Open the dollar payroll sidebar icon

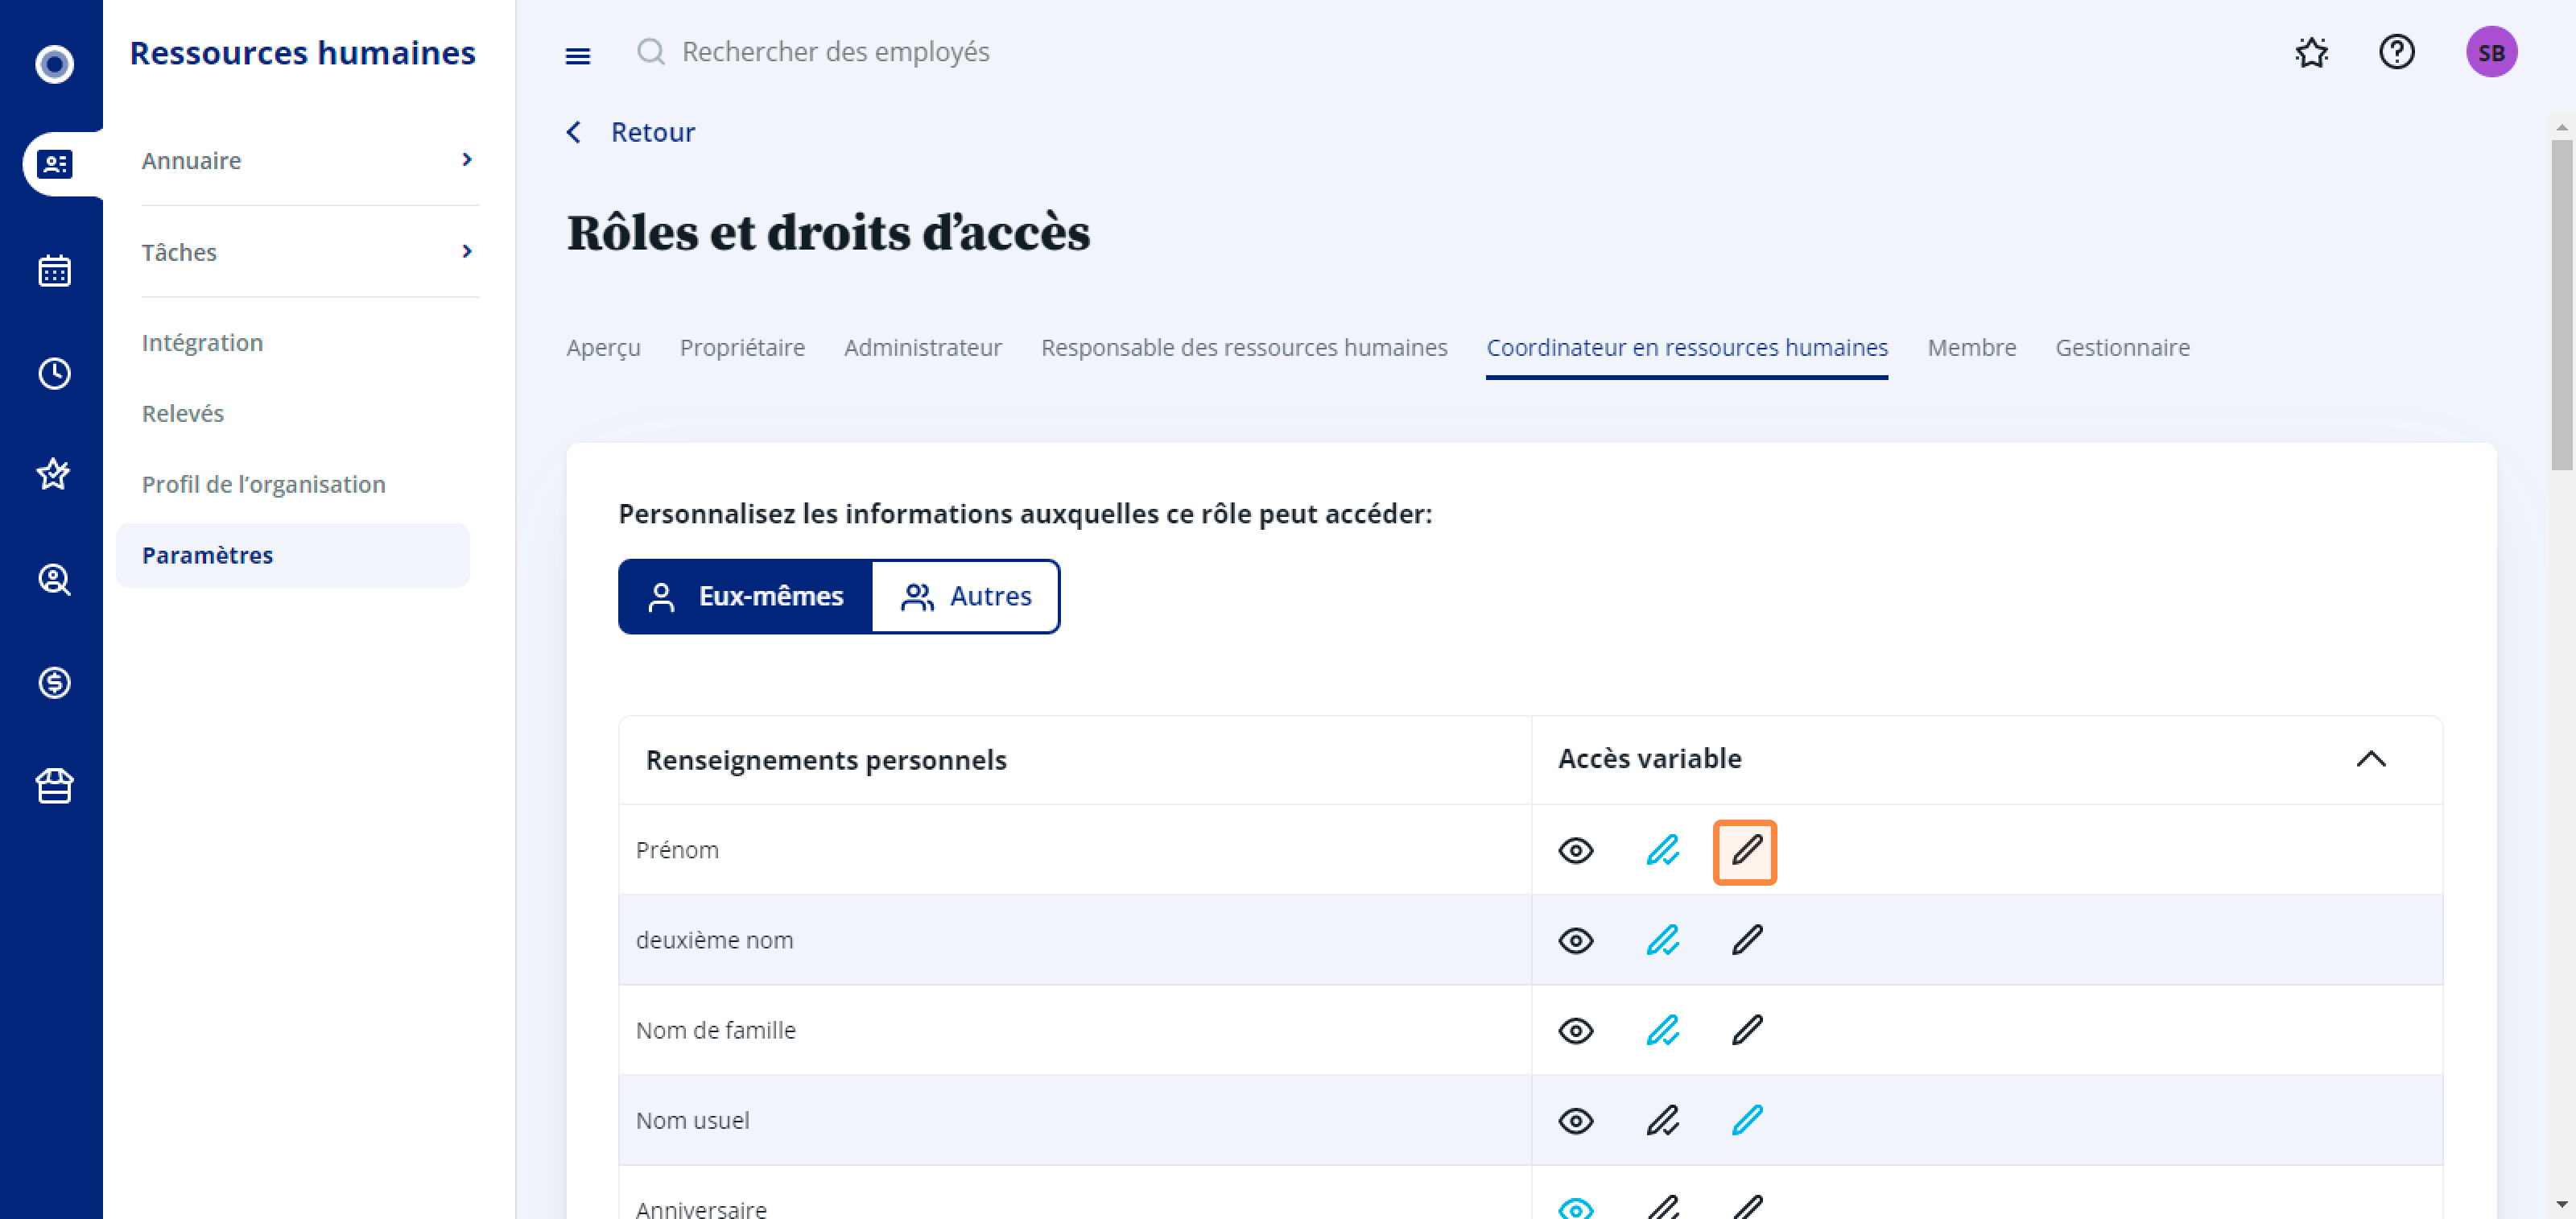click(54, 682)
